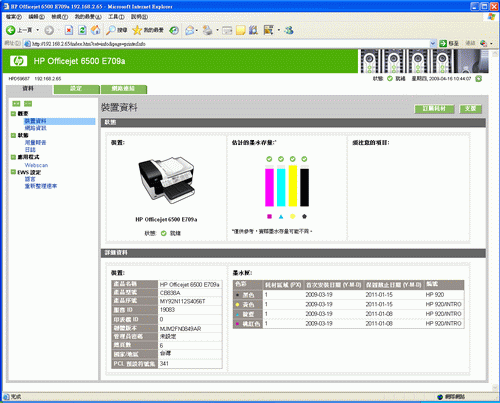The height and width of the screenshot is (403, 500).
Task: Open the address bar dropdown arrow
Action: click(x=433, y=43)
